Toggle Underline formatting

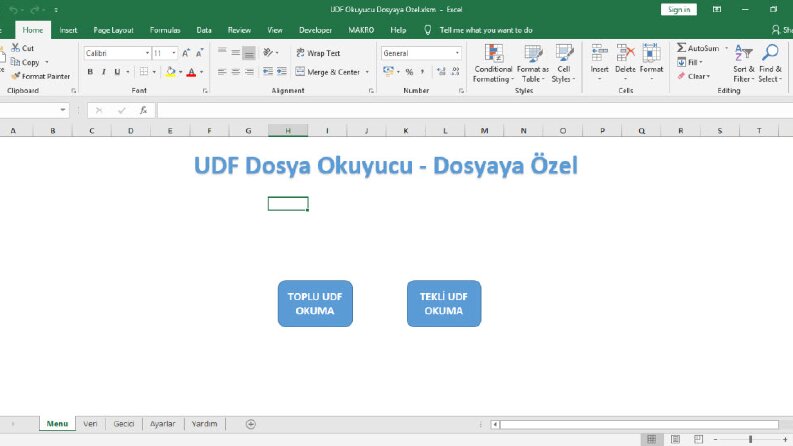(117, 72)
